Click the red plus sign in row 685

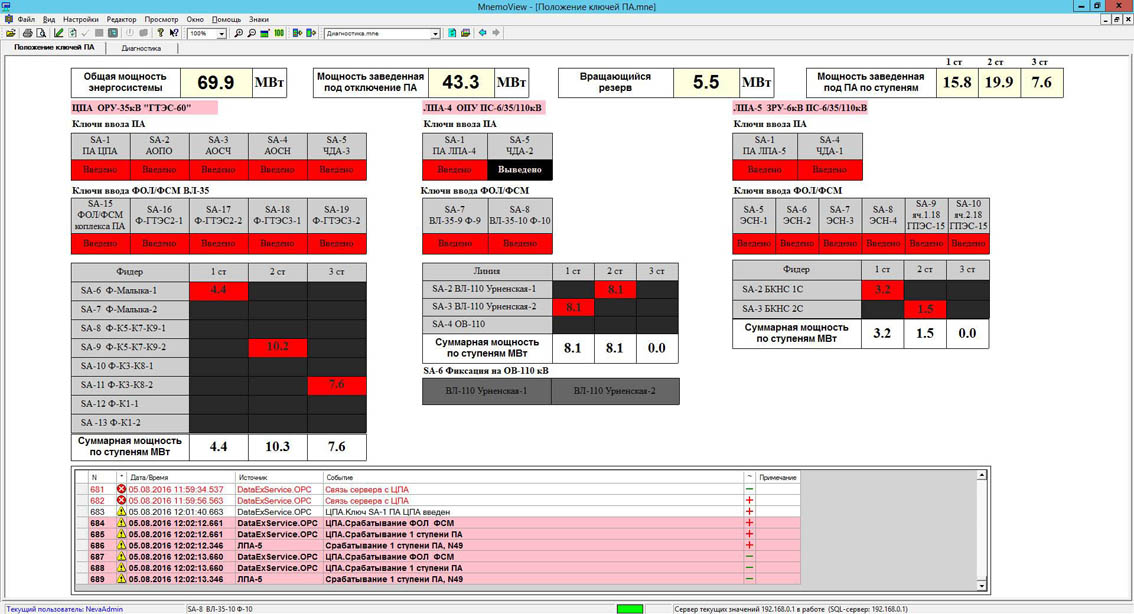point(749,534)
